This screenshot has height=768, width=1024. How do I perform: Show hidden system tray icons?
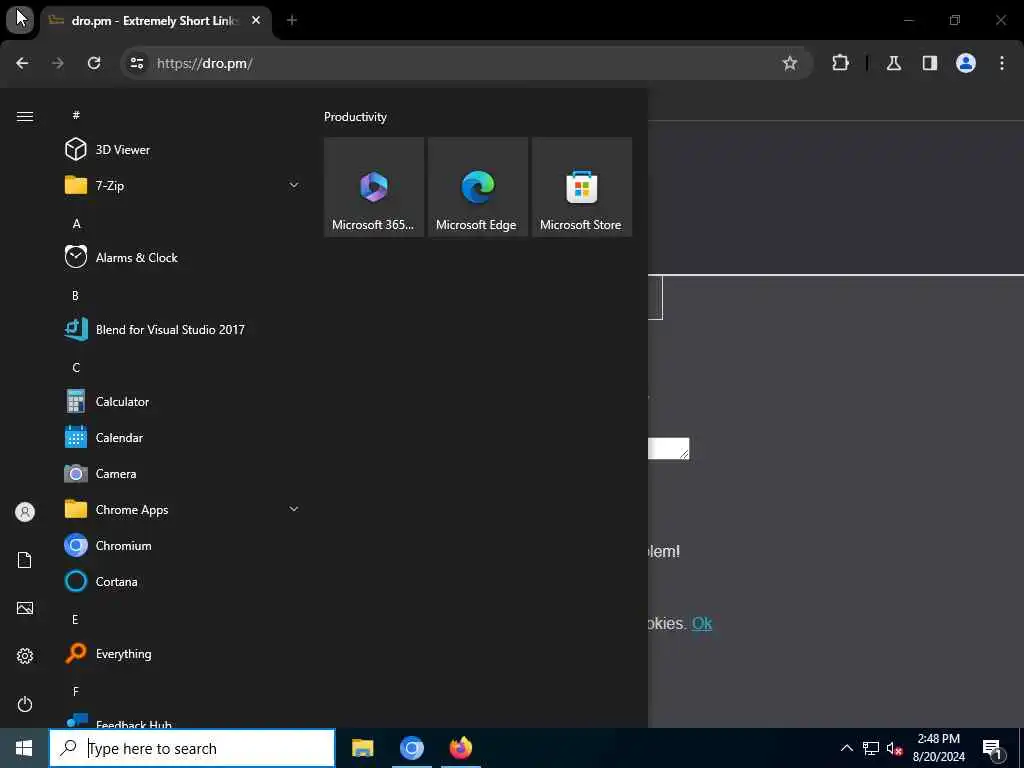click(846, 748)
